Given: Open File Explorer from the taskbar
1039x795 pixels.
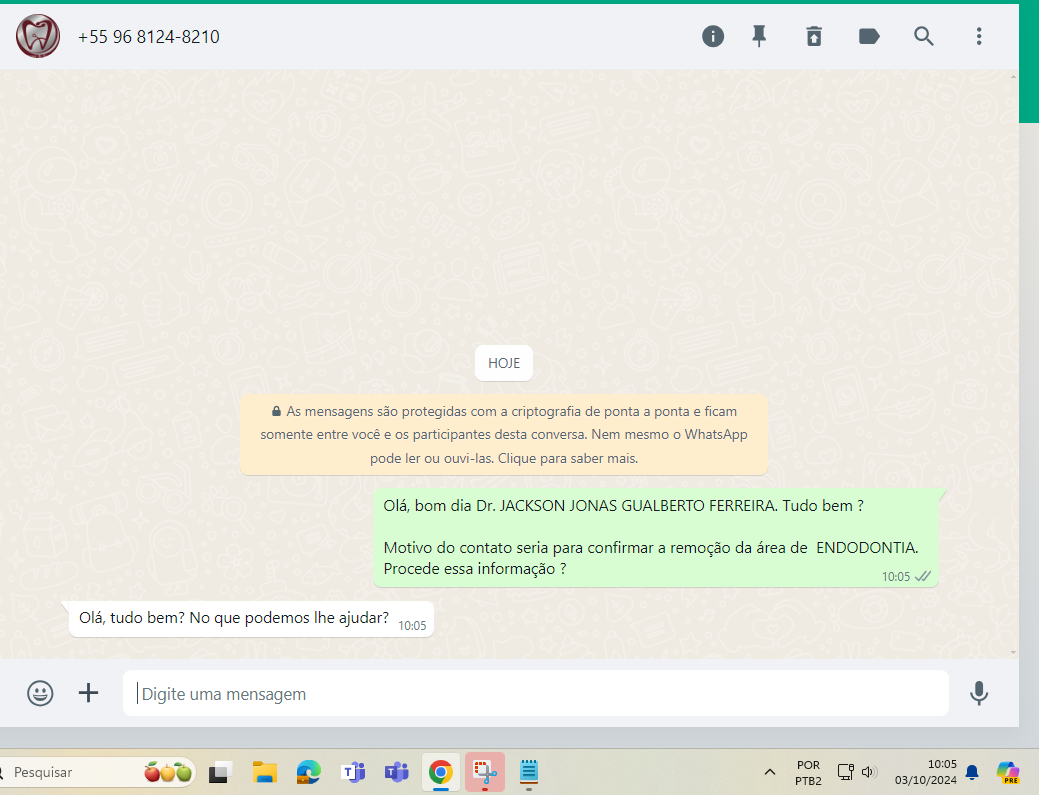Looking at the screenshot, I should tap(264, 772).
